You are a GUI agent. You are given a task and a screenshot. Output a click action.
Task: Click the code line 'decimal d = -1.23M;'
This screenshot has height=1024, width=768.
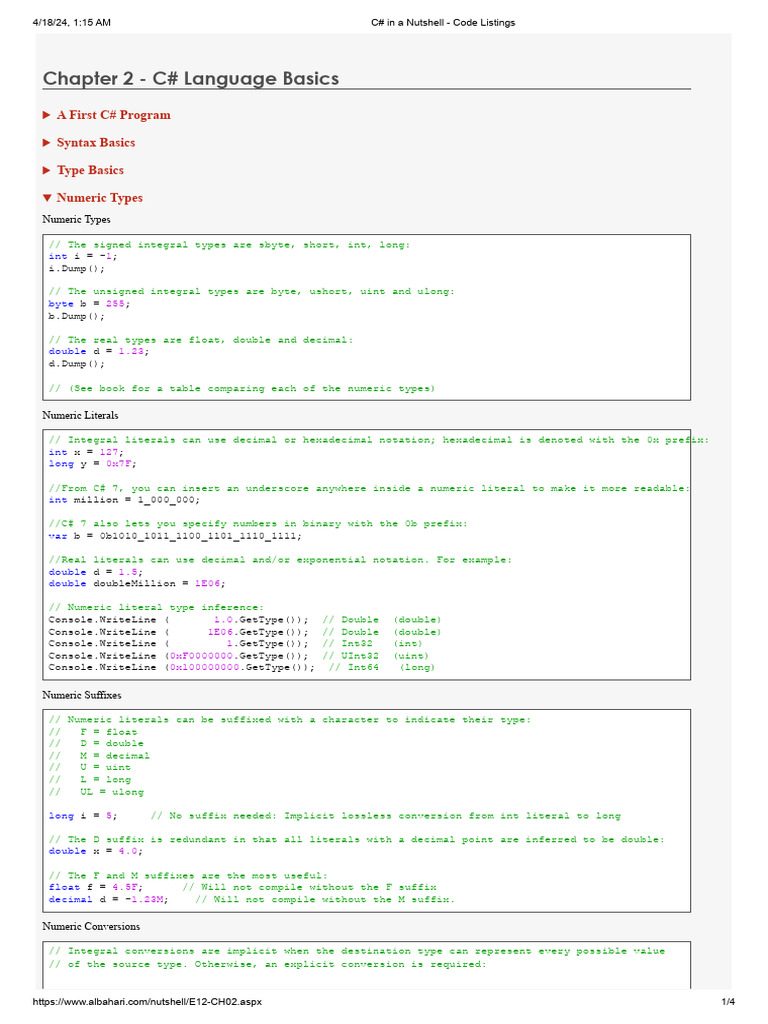[x=108, y=899]
